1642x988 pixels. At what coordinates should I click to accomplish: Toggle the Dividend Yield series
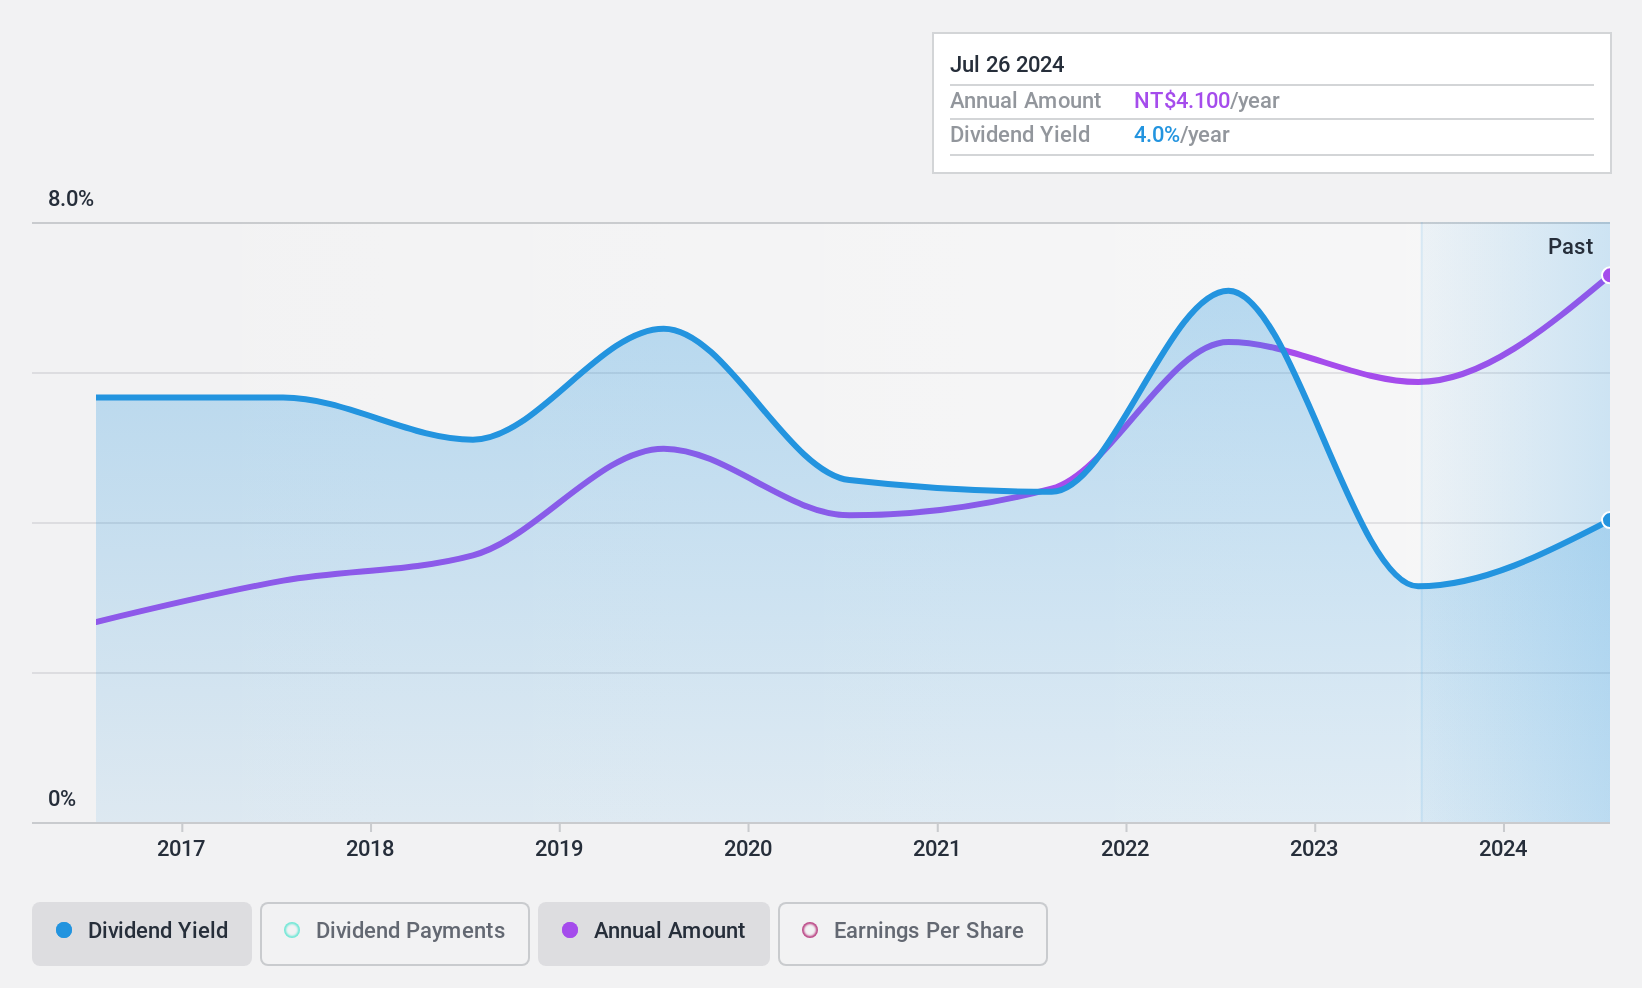(x=142, y=933)
